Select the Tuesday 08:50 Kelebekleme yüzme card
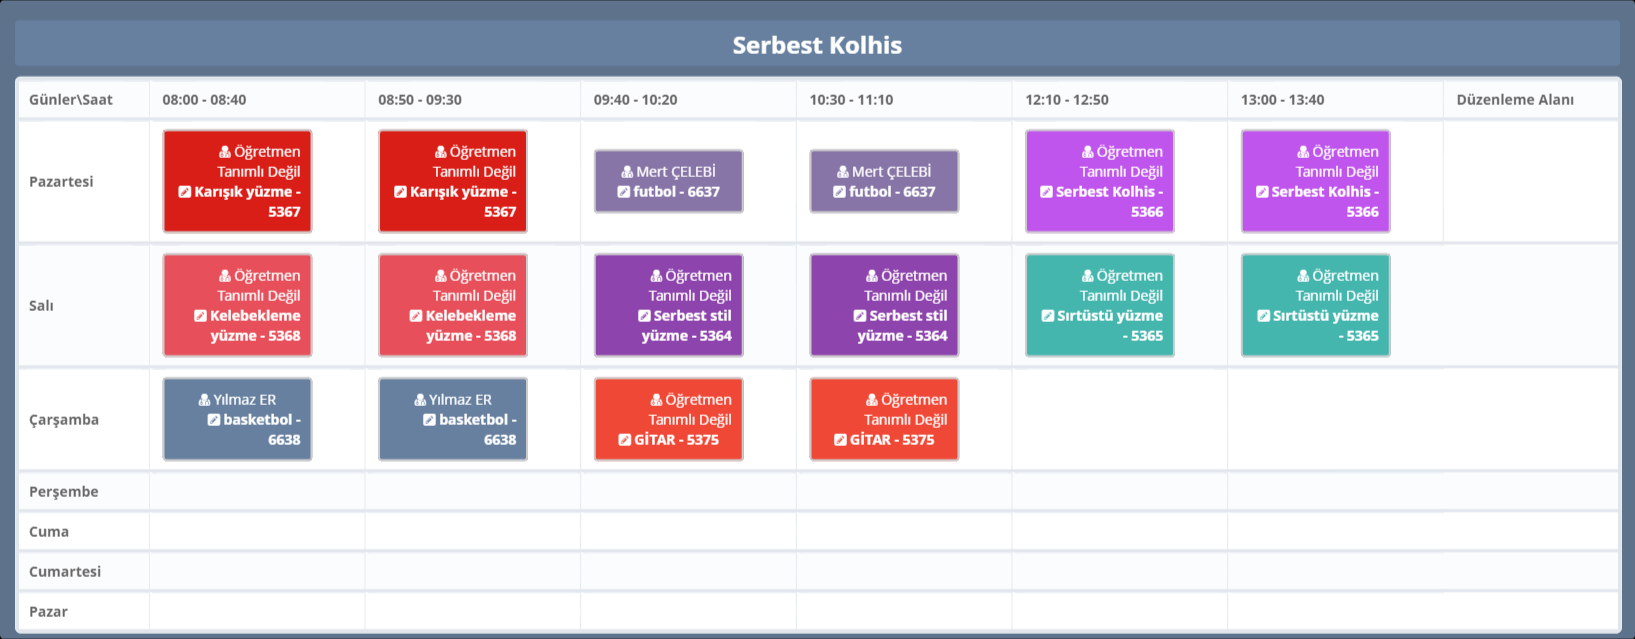This screenshot has width=1635, height=639. 452,305
